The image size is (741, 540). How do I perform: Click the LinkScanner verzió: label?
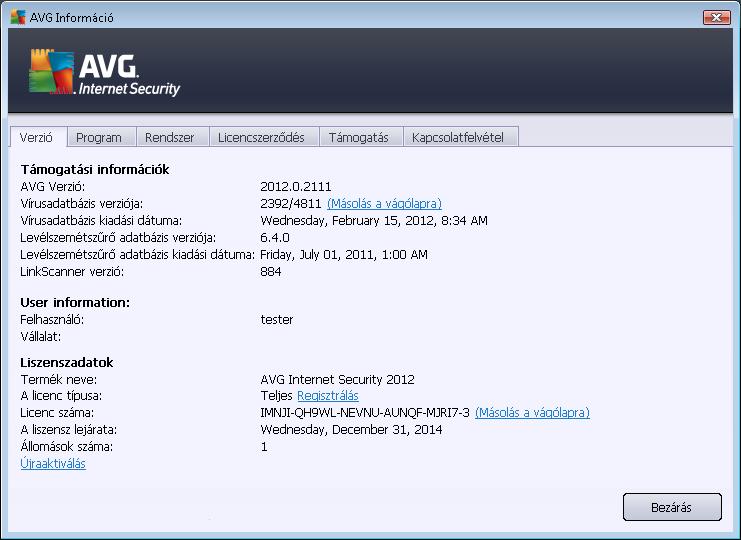[x=72, y=272]
